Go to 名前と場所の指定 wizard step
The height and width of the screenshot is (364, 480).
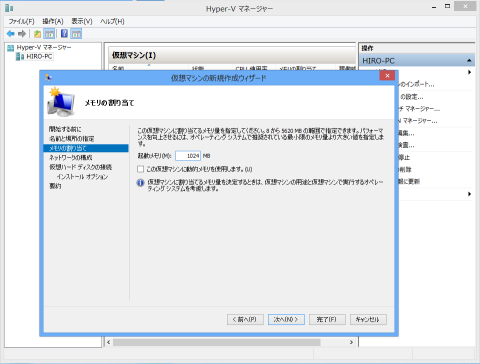pyautogui.click(x=72, y=139)
